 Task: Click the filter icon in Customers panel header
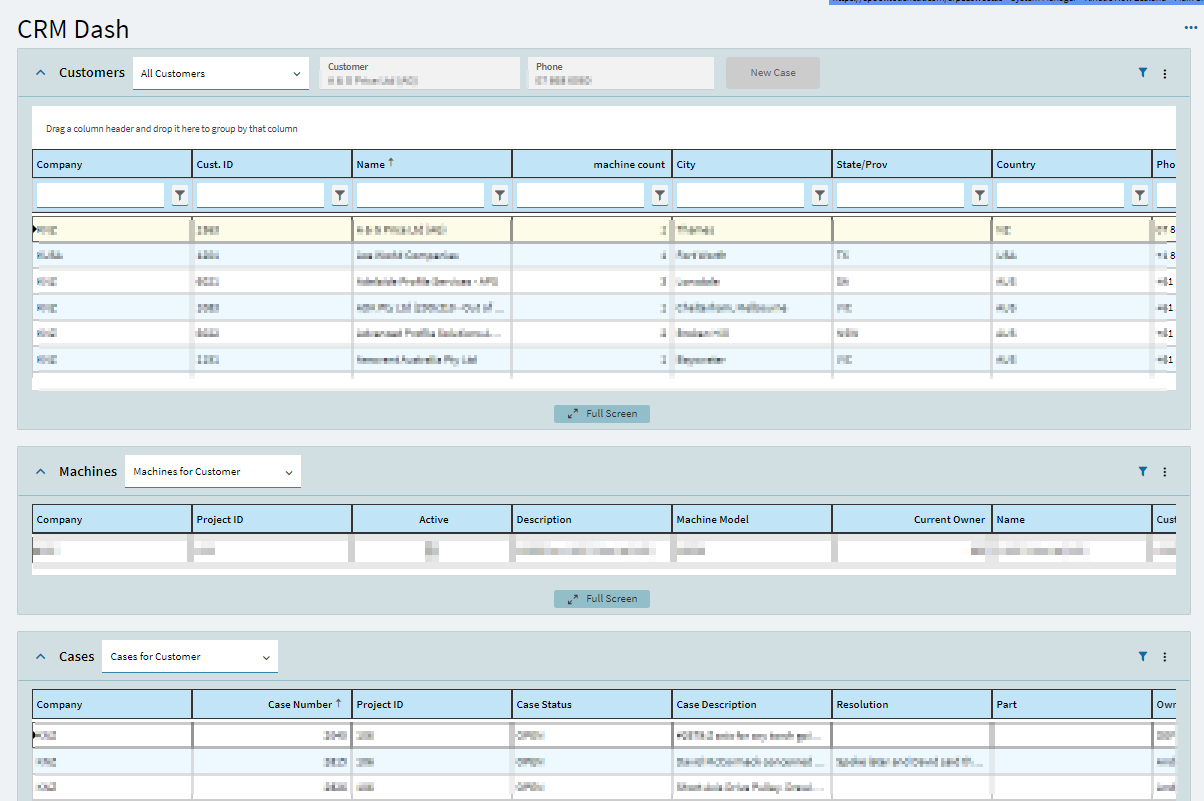[1143, 73]
